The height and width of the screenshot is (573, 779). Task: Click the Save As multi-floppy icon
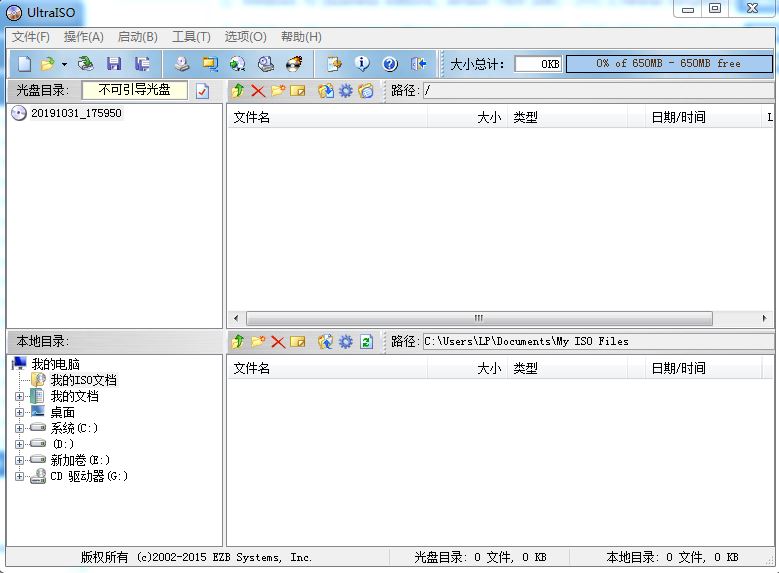point(142,64)
